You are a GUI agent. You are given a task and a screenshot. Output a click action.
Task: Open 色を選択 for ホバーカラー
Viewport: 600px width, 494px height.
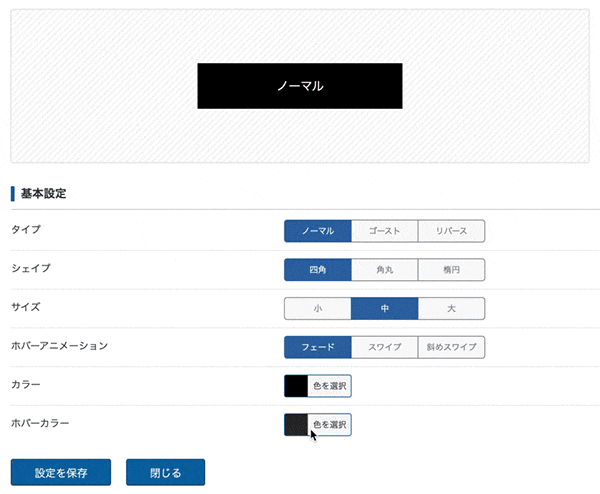(x=329, y=425)
